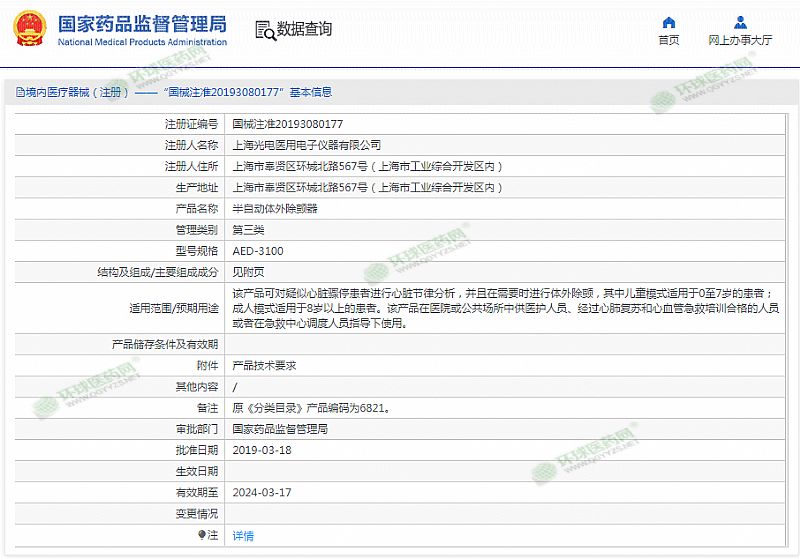The width and height of the screenshot is (800, 558).
Task: Click the 网上办事大厅 person icon
Action: click(740, 22)
